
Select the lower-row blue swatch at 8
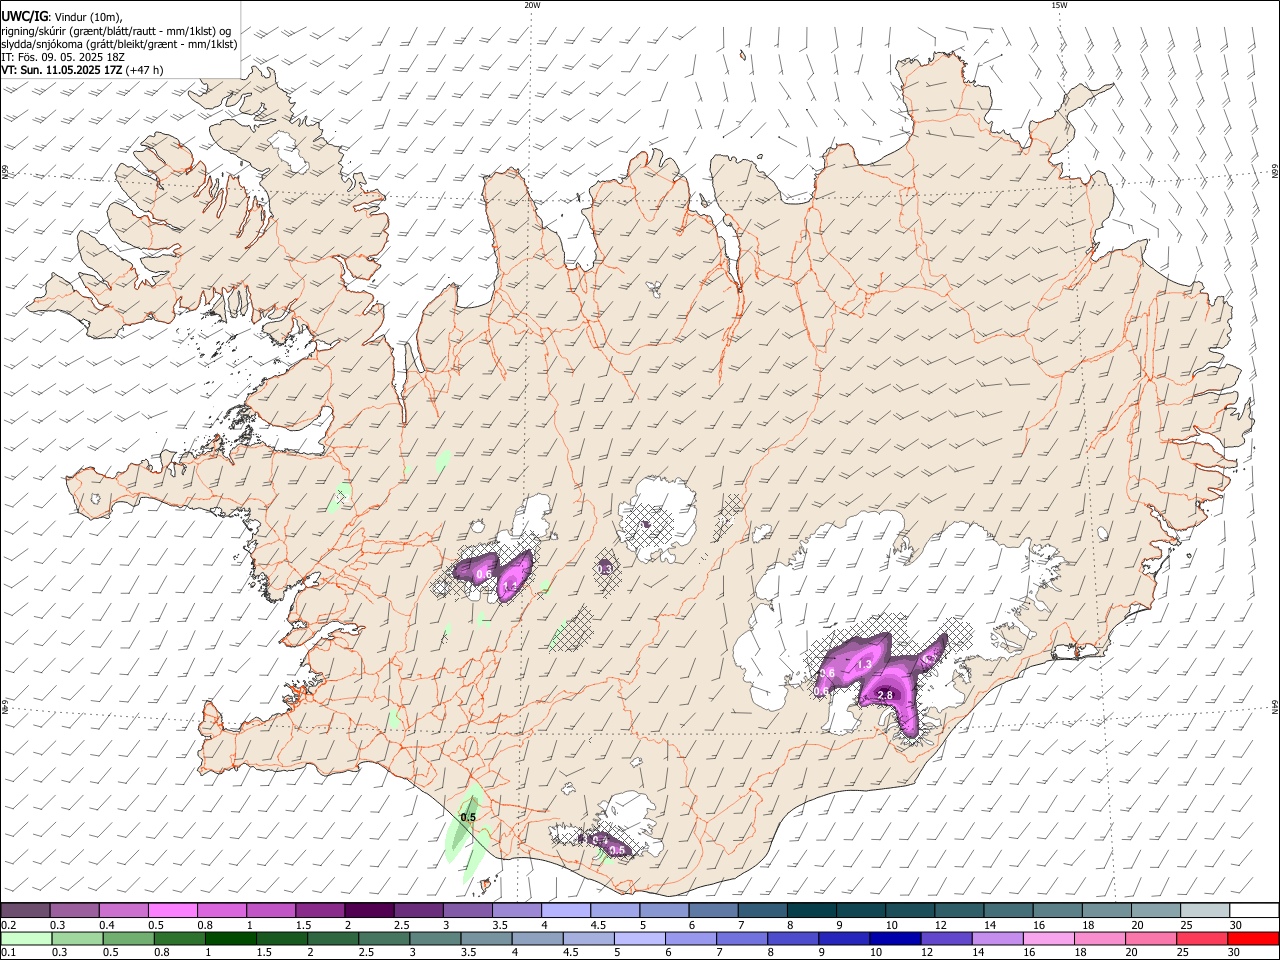793,938
